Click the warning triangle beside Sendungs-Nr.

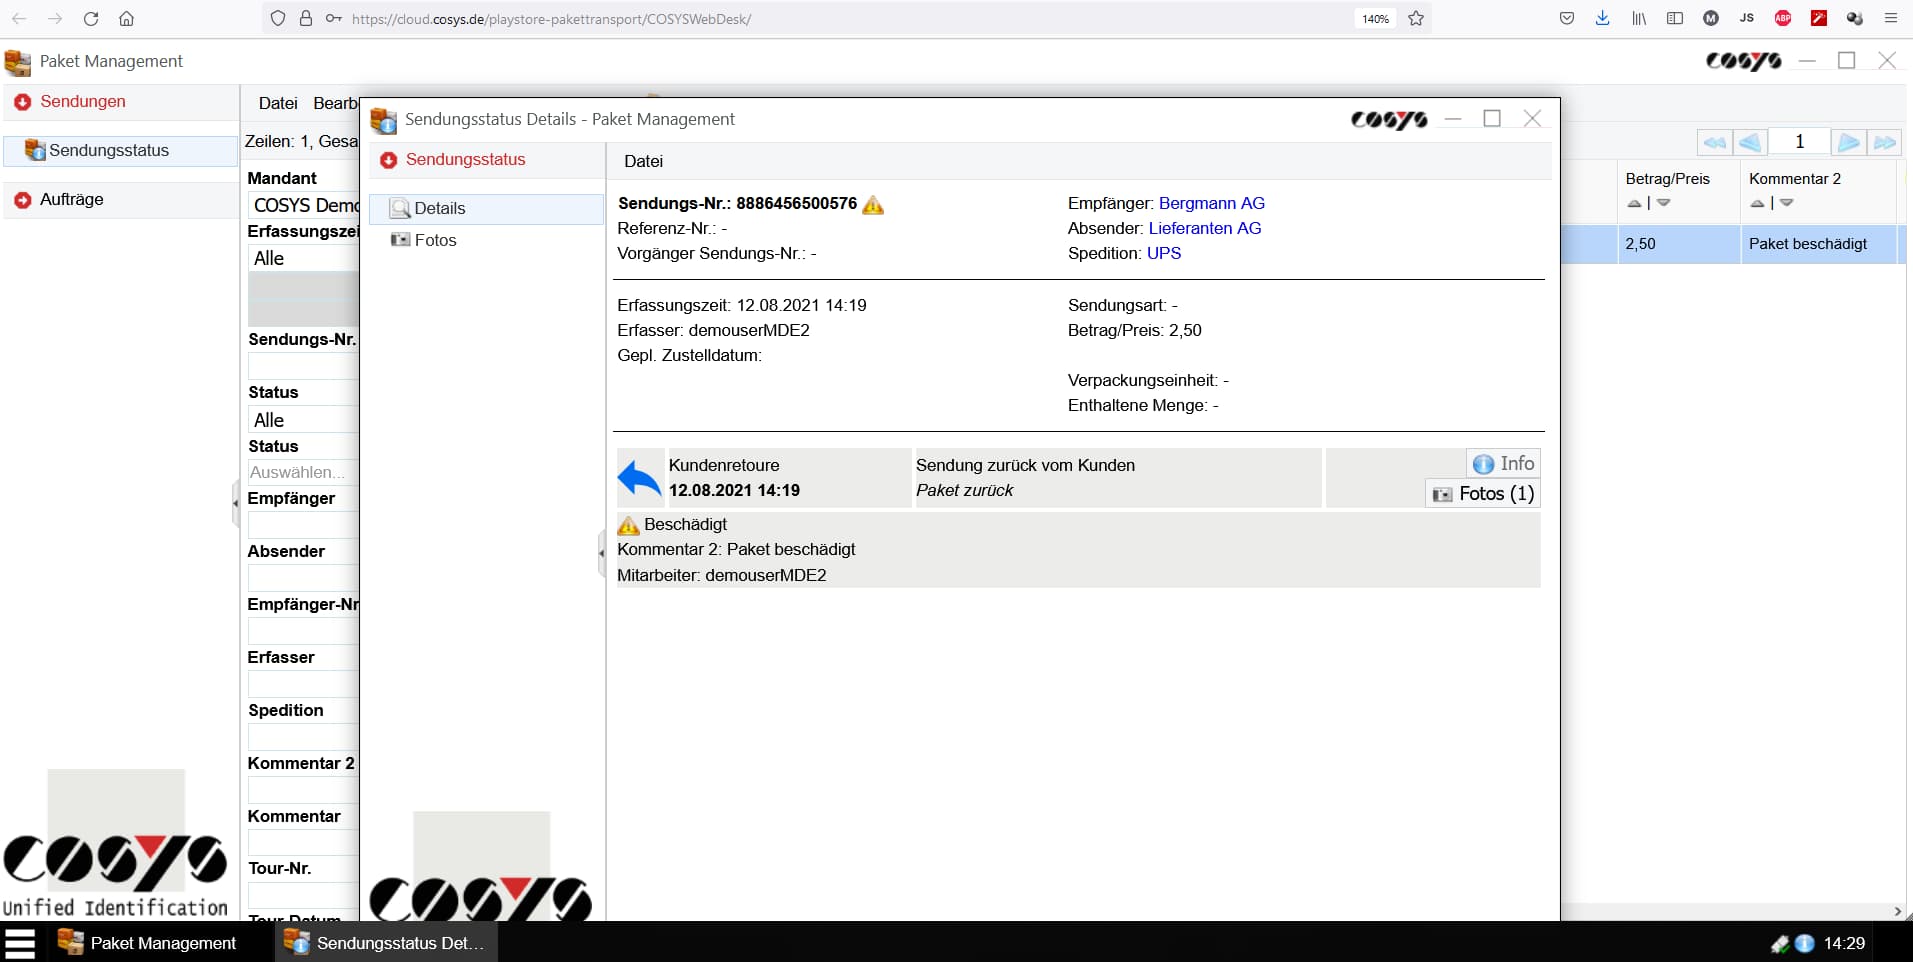point(873,205)
